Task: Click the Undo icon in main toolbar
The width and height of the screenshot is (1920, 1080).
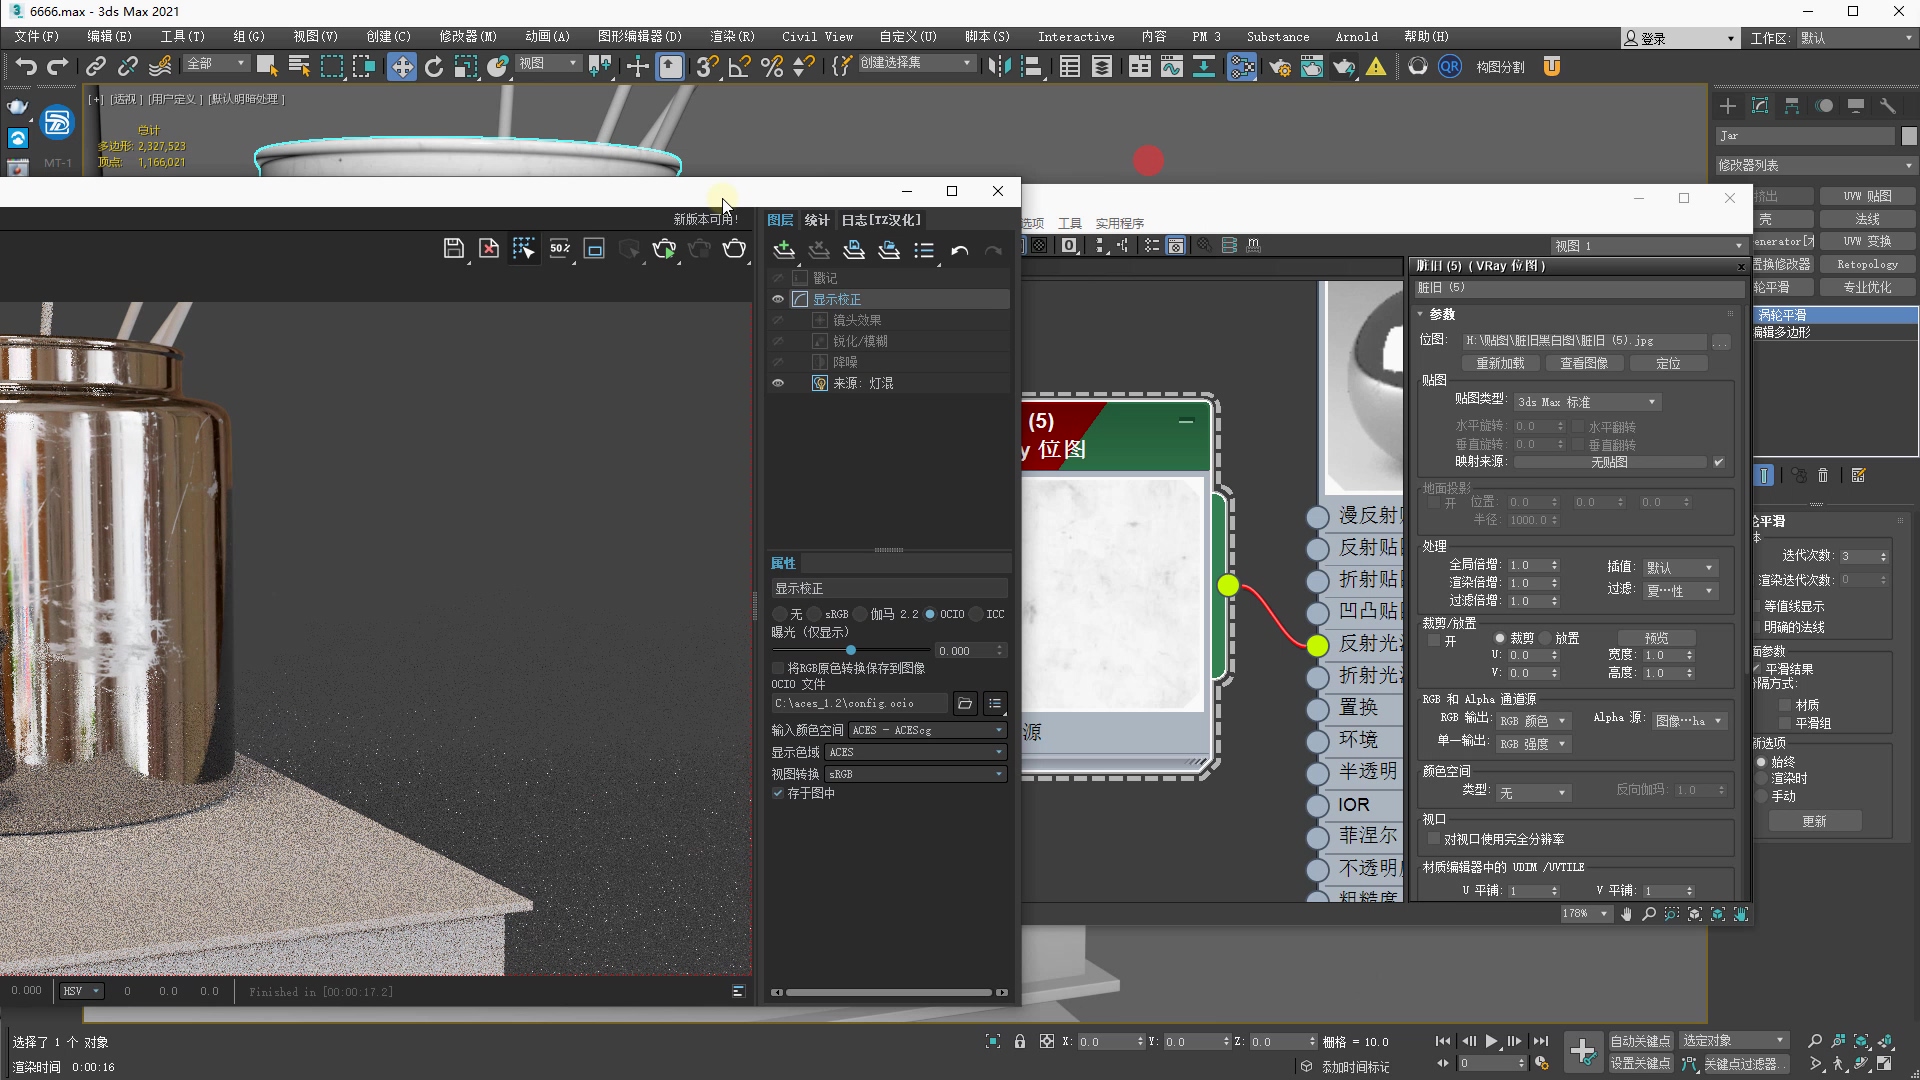Action: (26, 67)
